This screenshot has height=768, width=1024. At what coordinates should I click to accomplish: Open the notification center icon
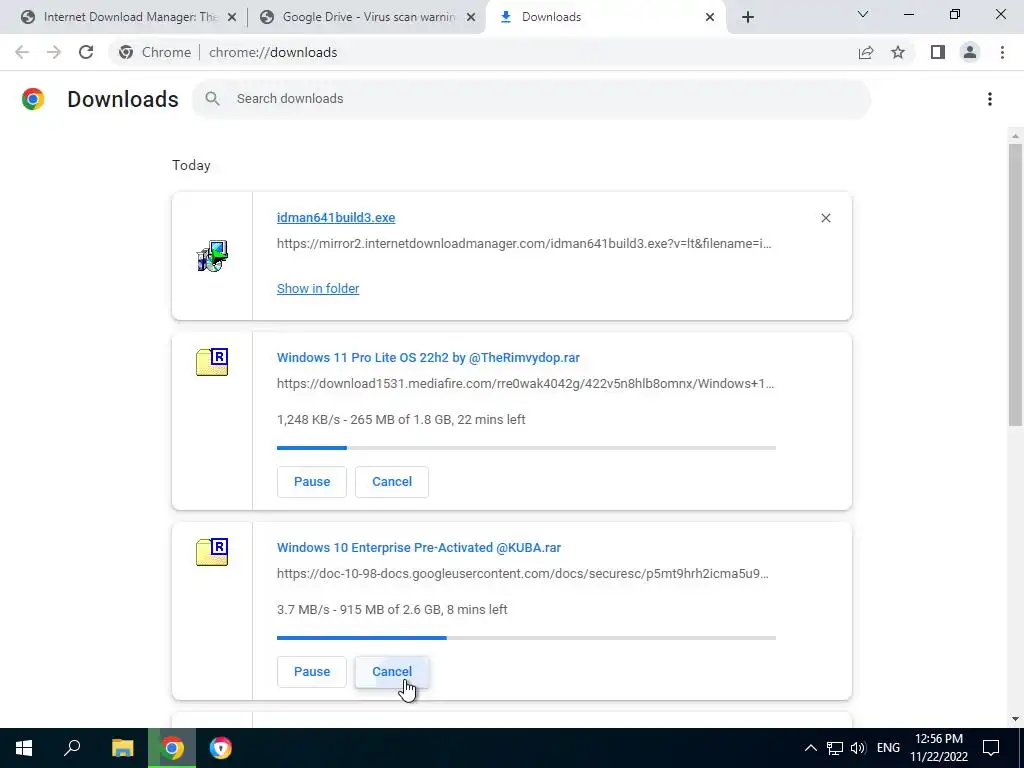[991, 748]
